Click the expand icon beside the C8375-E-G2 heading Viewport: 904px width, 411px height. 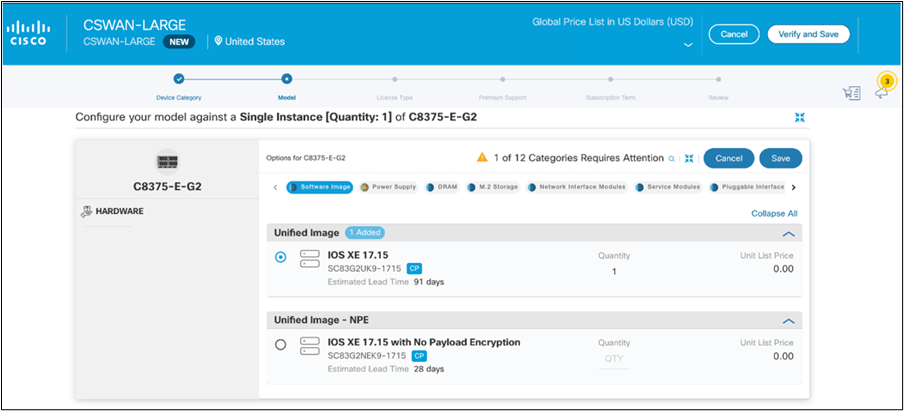[x=800, y=118]
